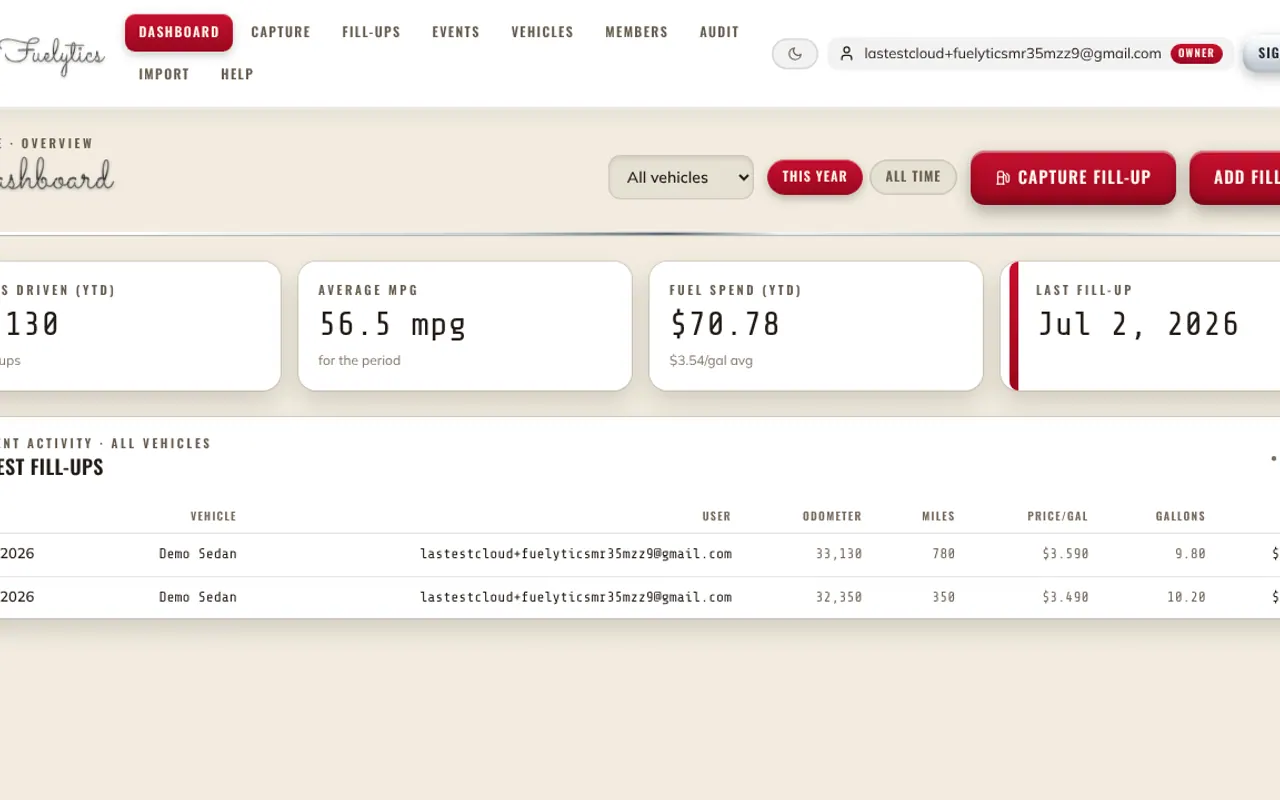
Task: Open the Dashboard tab
Action: point(179,32)
